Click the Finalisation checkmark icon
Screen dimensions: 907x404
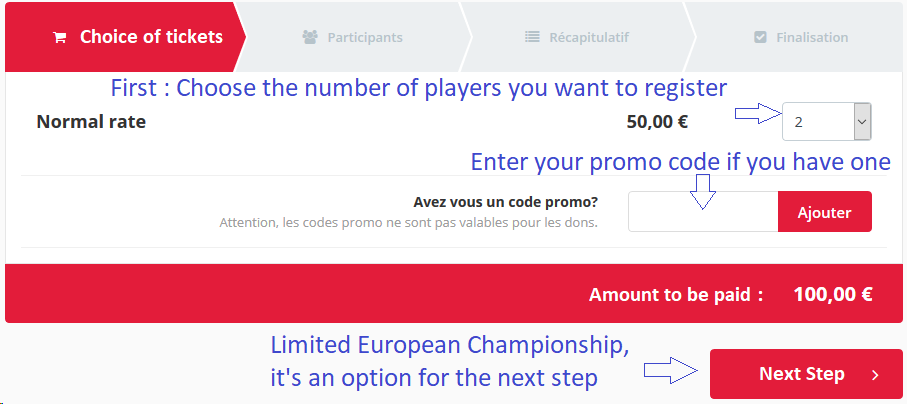tap(760, 37)
